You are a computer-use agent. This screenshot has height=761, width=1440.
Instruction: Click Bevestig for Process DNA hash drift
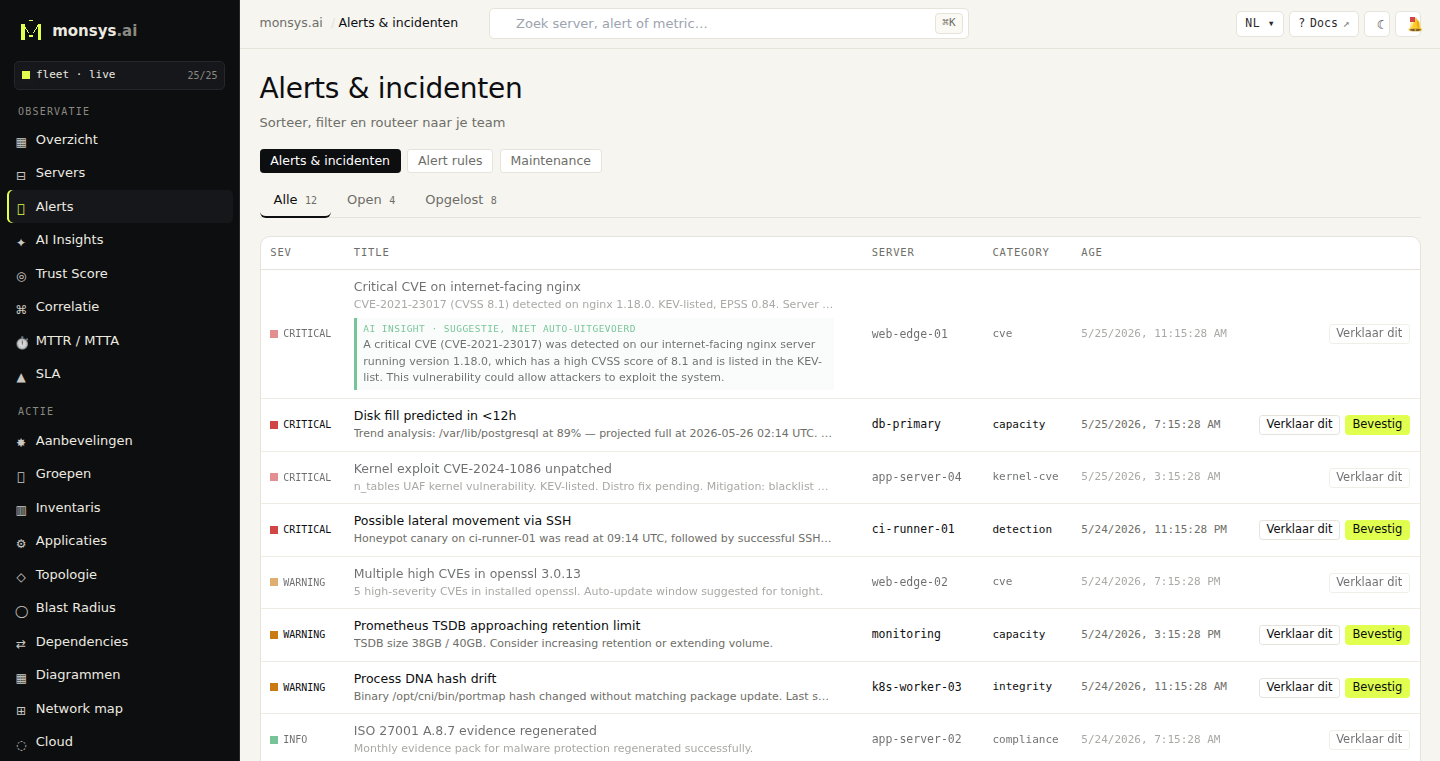click(1377, 687)
